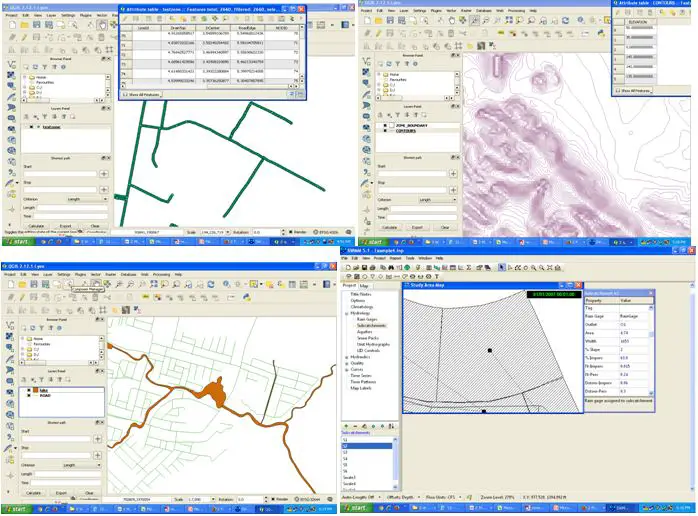The image size is (698, 516).
Task: Open Tools menu in SWMM window
Action: 410,258
